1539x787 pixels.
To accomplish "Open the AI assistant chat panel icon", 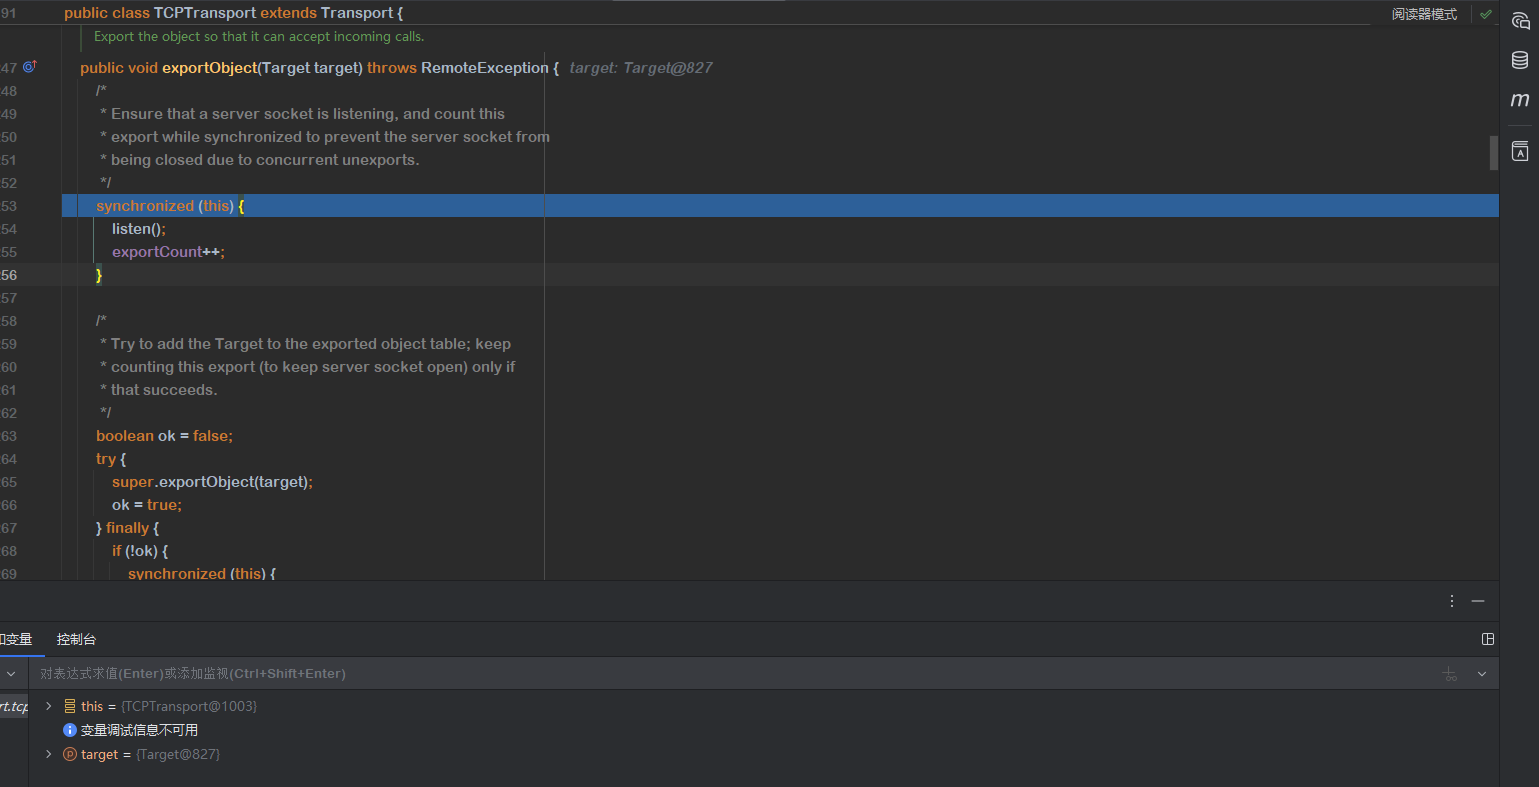I will pyautogui.click(x=1520, y=20).
